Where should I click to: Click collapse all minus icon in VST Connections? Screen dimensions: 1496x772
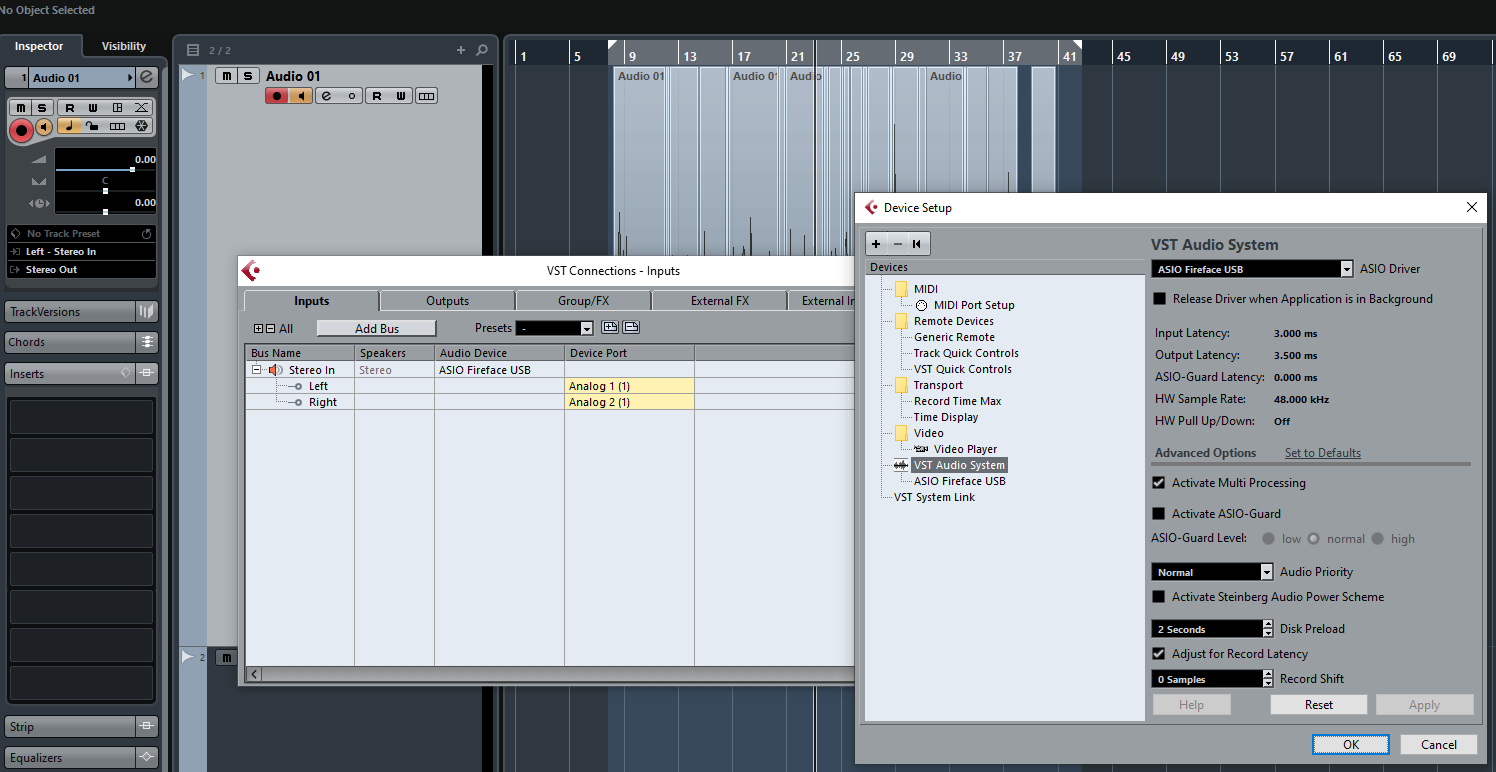(x=270, y=329)
